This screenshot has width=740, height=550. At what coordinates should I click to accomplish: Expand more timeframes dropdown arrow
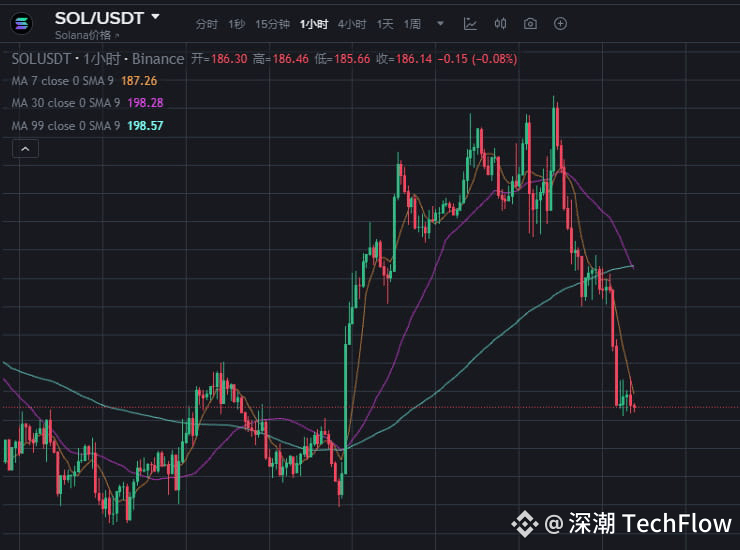(440, 23)
